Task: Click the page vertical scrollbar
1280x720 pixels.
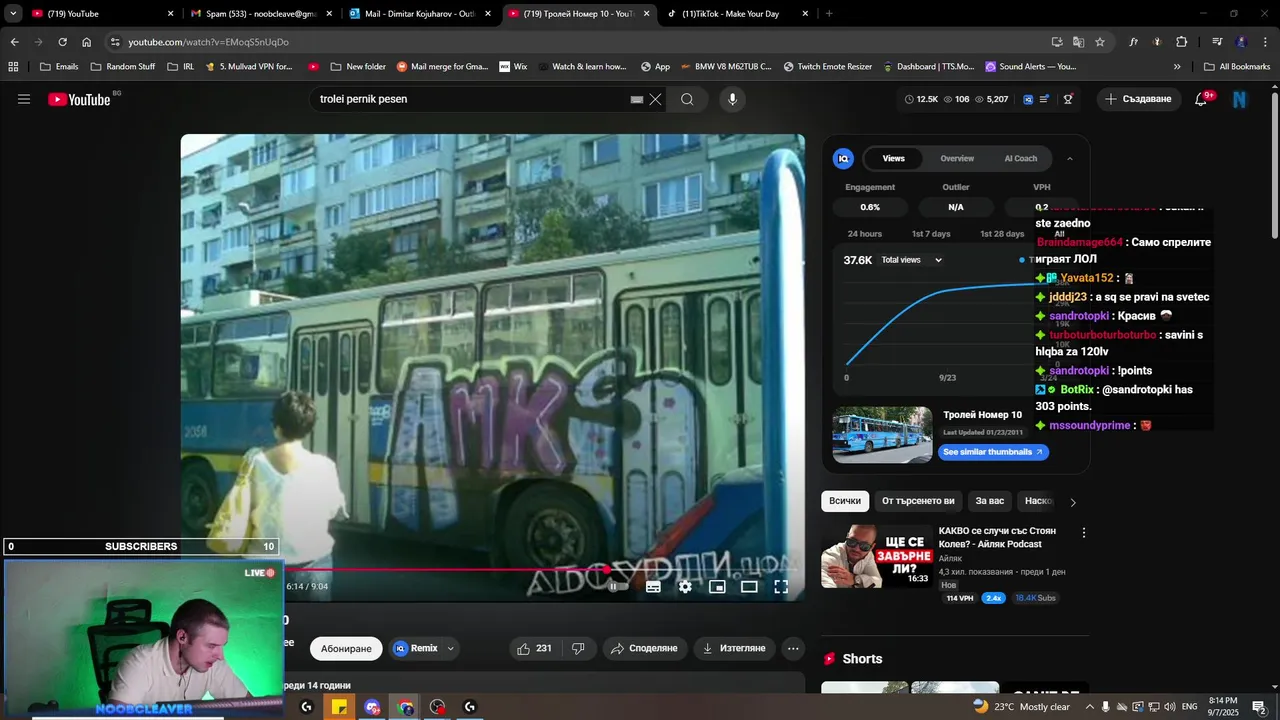Action: pyautogui.click(x=1274, y=165)
